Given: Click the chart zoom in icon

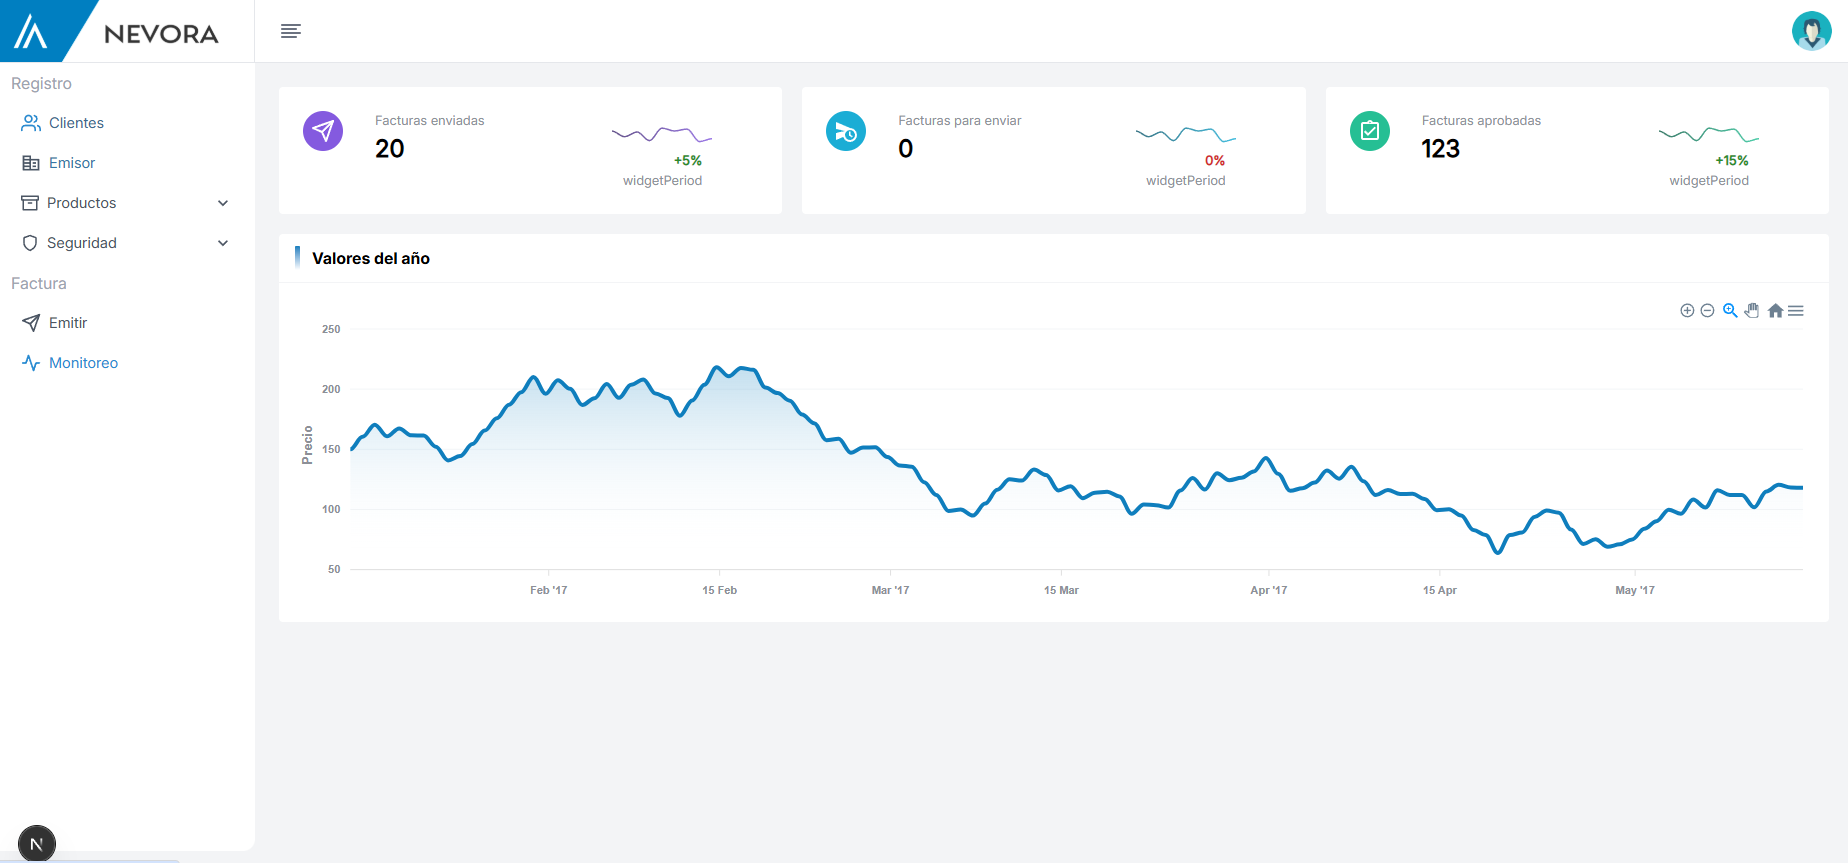Looking at the screenshot, I should click(1687, 311).
